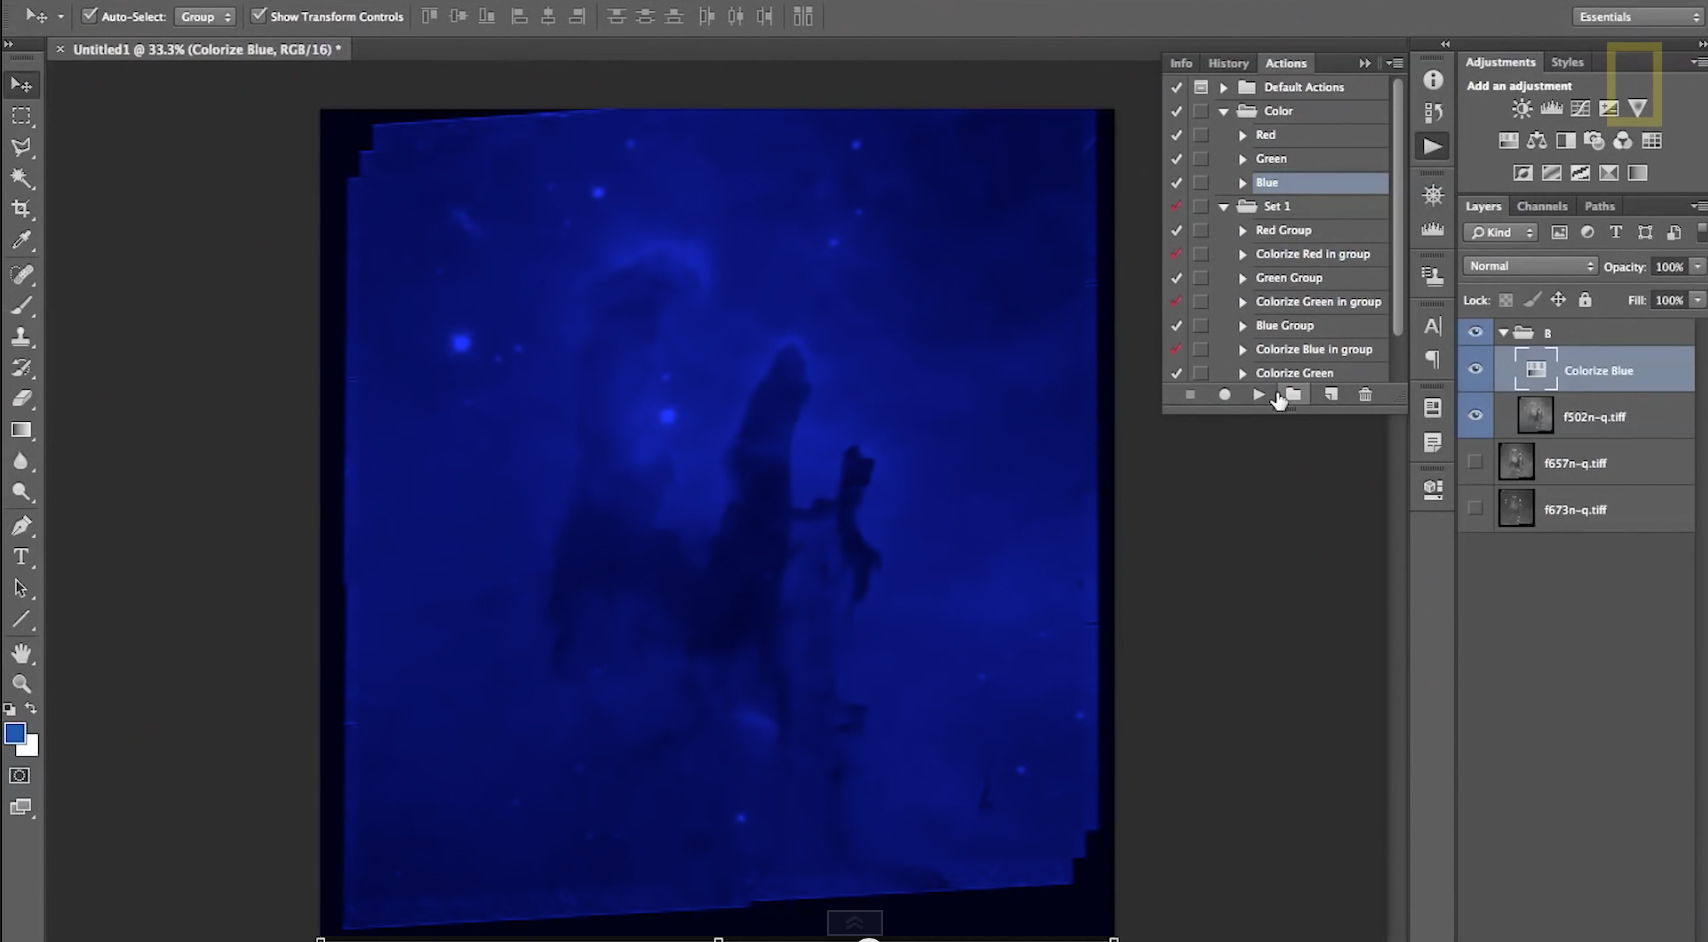Switch to the Info tab
1708x942 pixels.
click(x=1181, y=63)
